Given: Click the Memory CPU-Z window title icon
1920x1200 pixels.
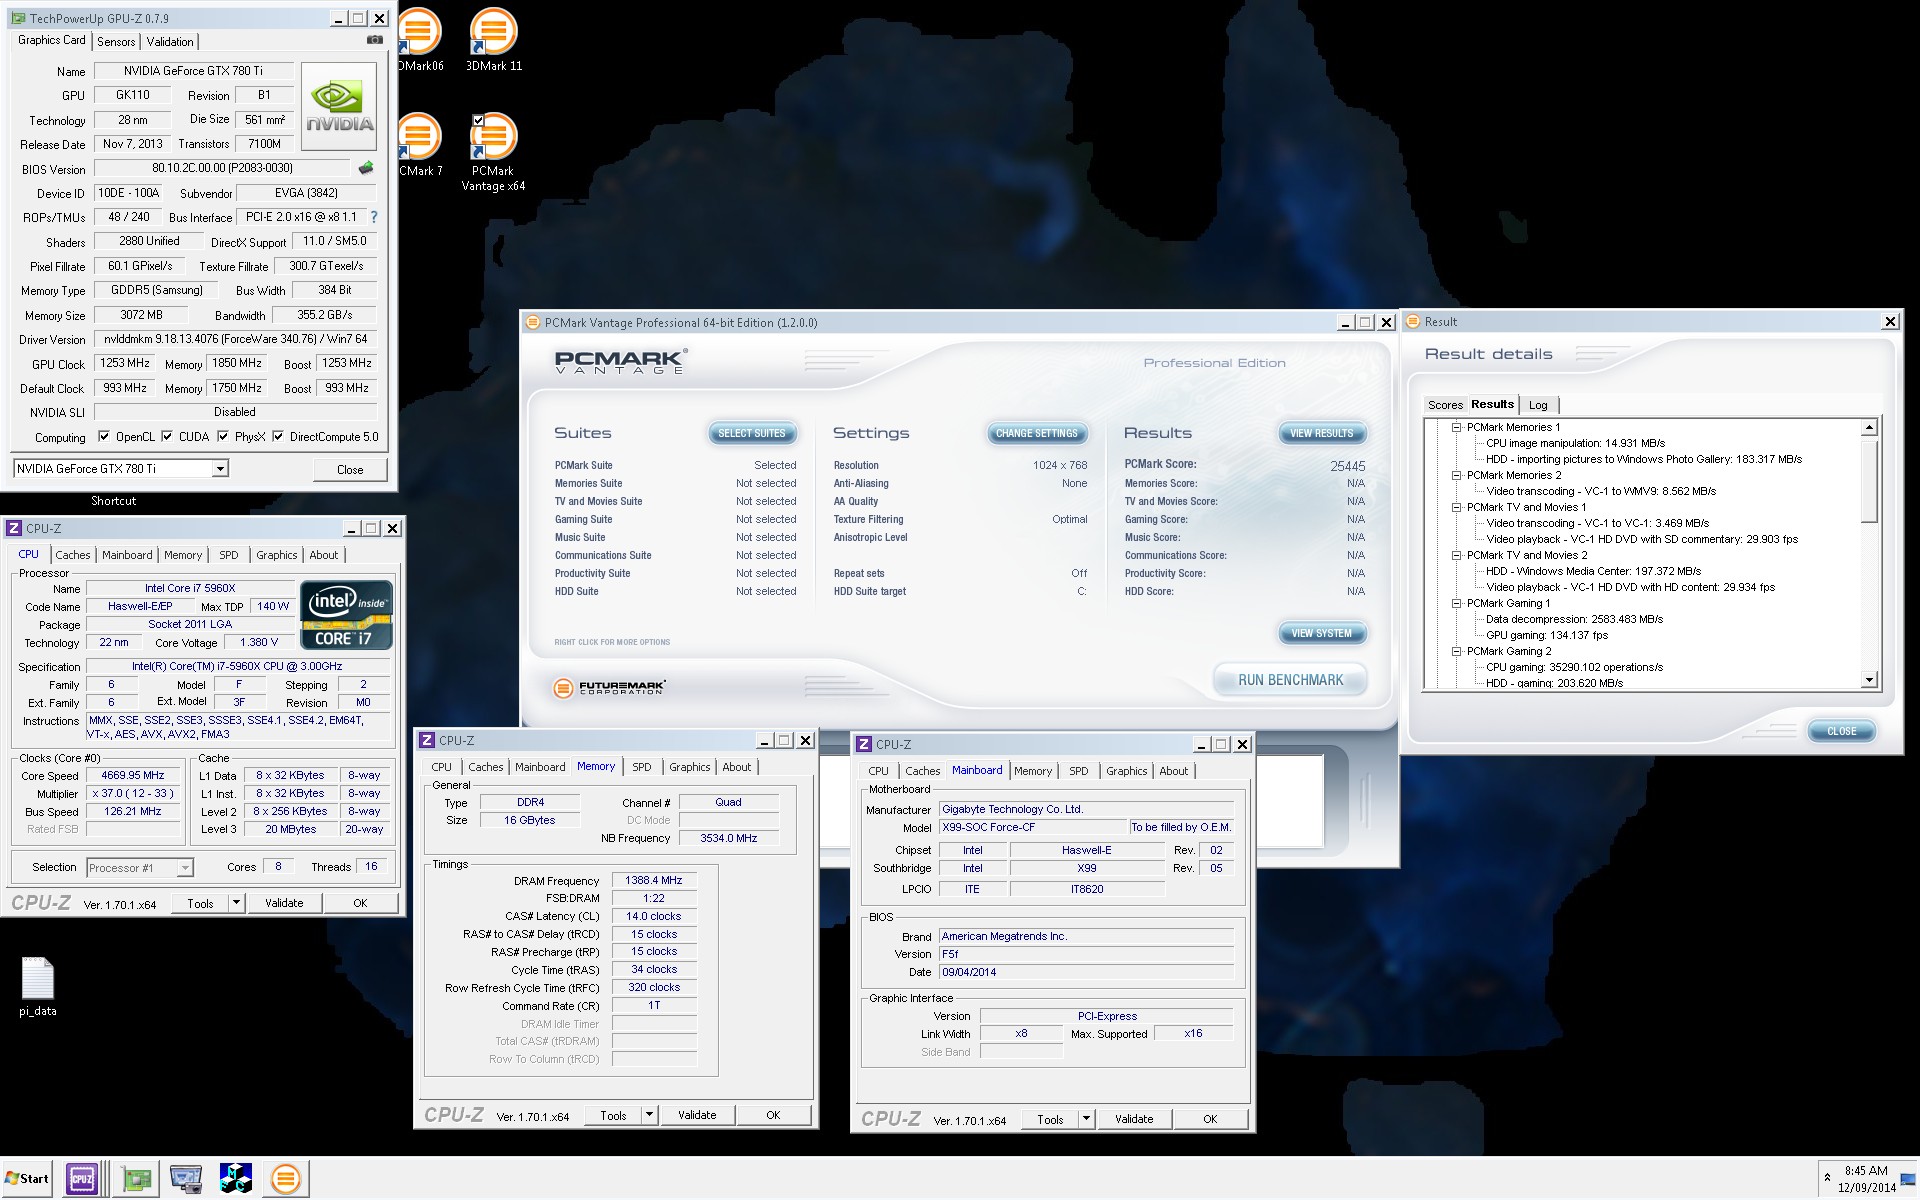Looking at the screenshot, I should pos(427,740).
